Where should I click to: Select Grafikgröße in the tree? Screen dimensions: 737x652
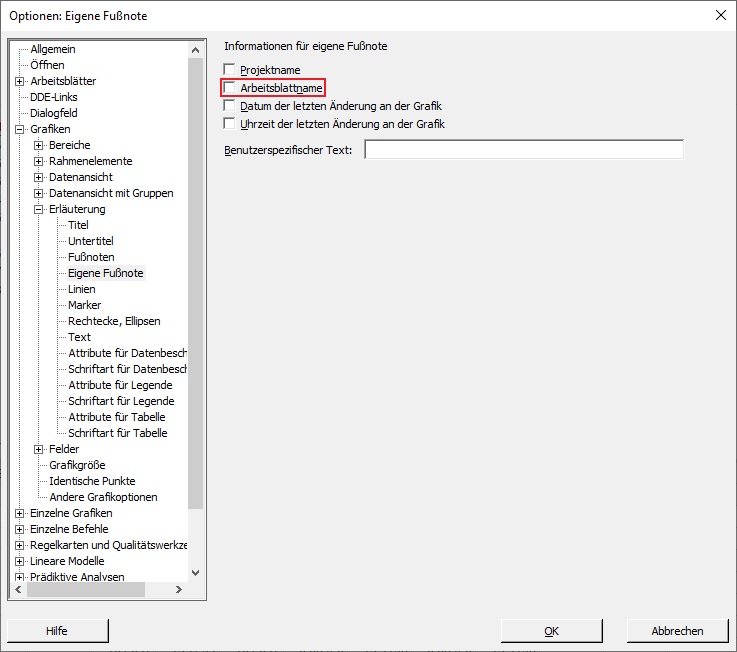pyautogui.click(x=77, y=465)
